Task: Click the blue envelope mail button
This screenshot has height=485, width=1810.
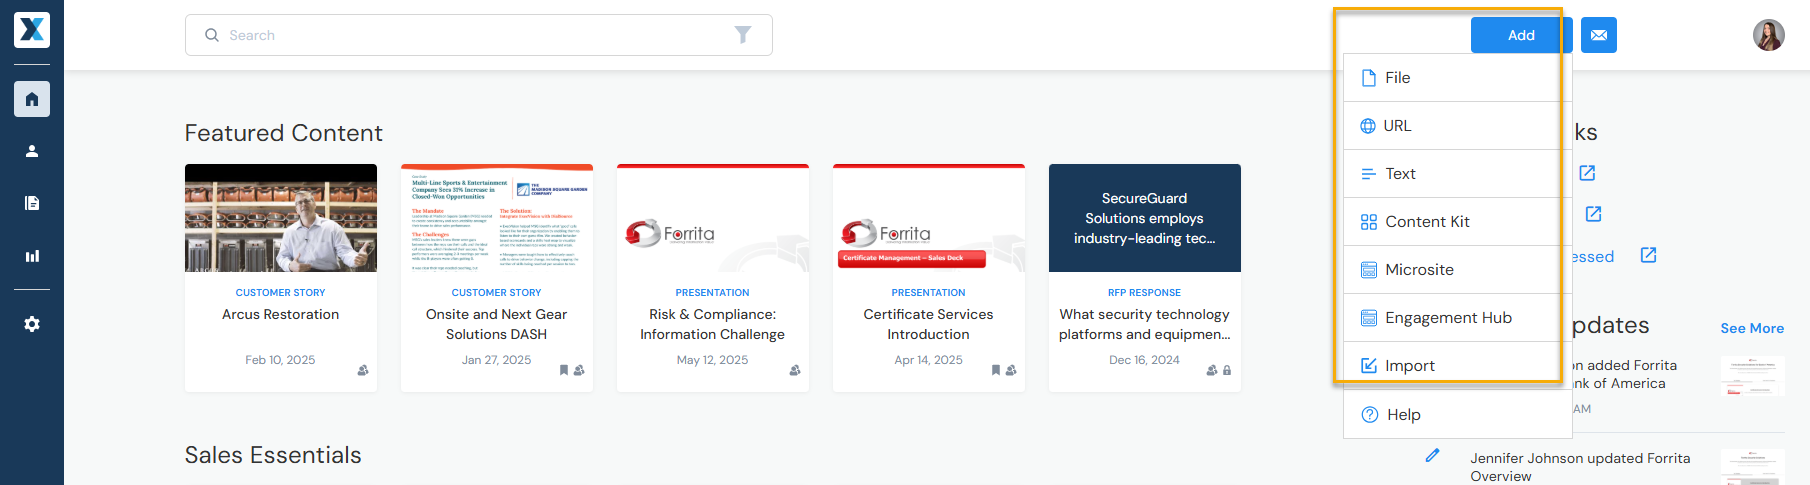Action: pos(1599,35)
